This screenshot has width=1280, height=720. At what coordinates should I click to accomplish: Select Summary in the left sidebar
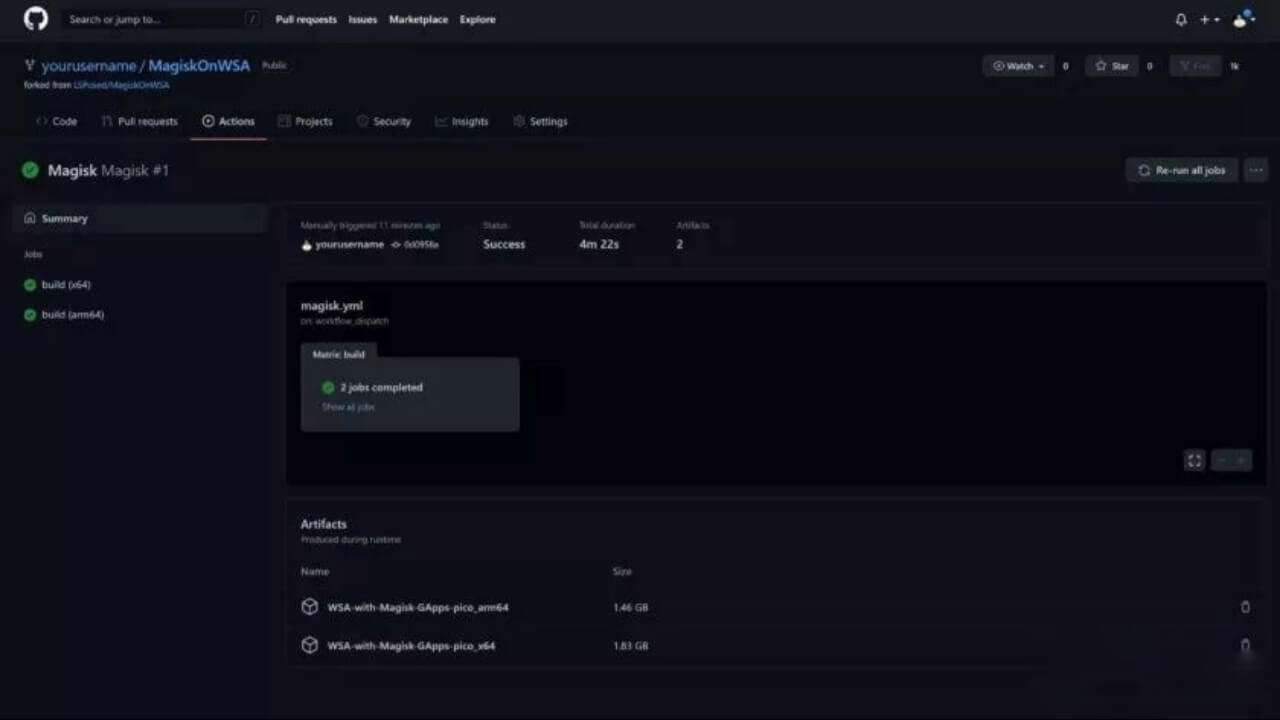tap(140, 218)
